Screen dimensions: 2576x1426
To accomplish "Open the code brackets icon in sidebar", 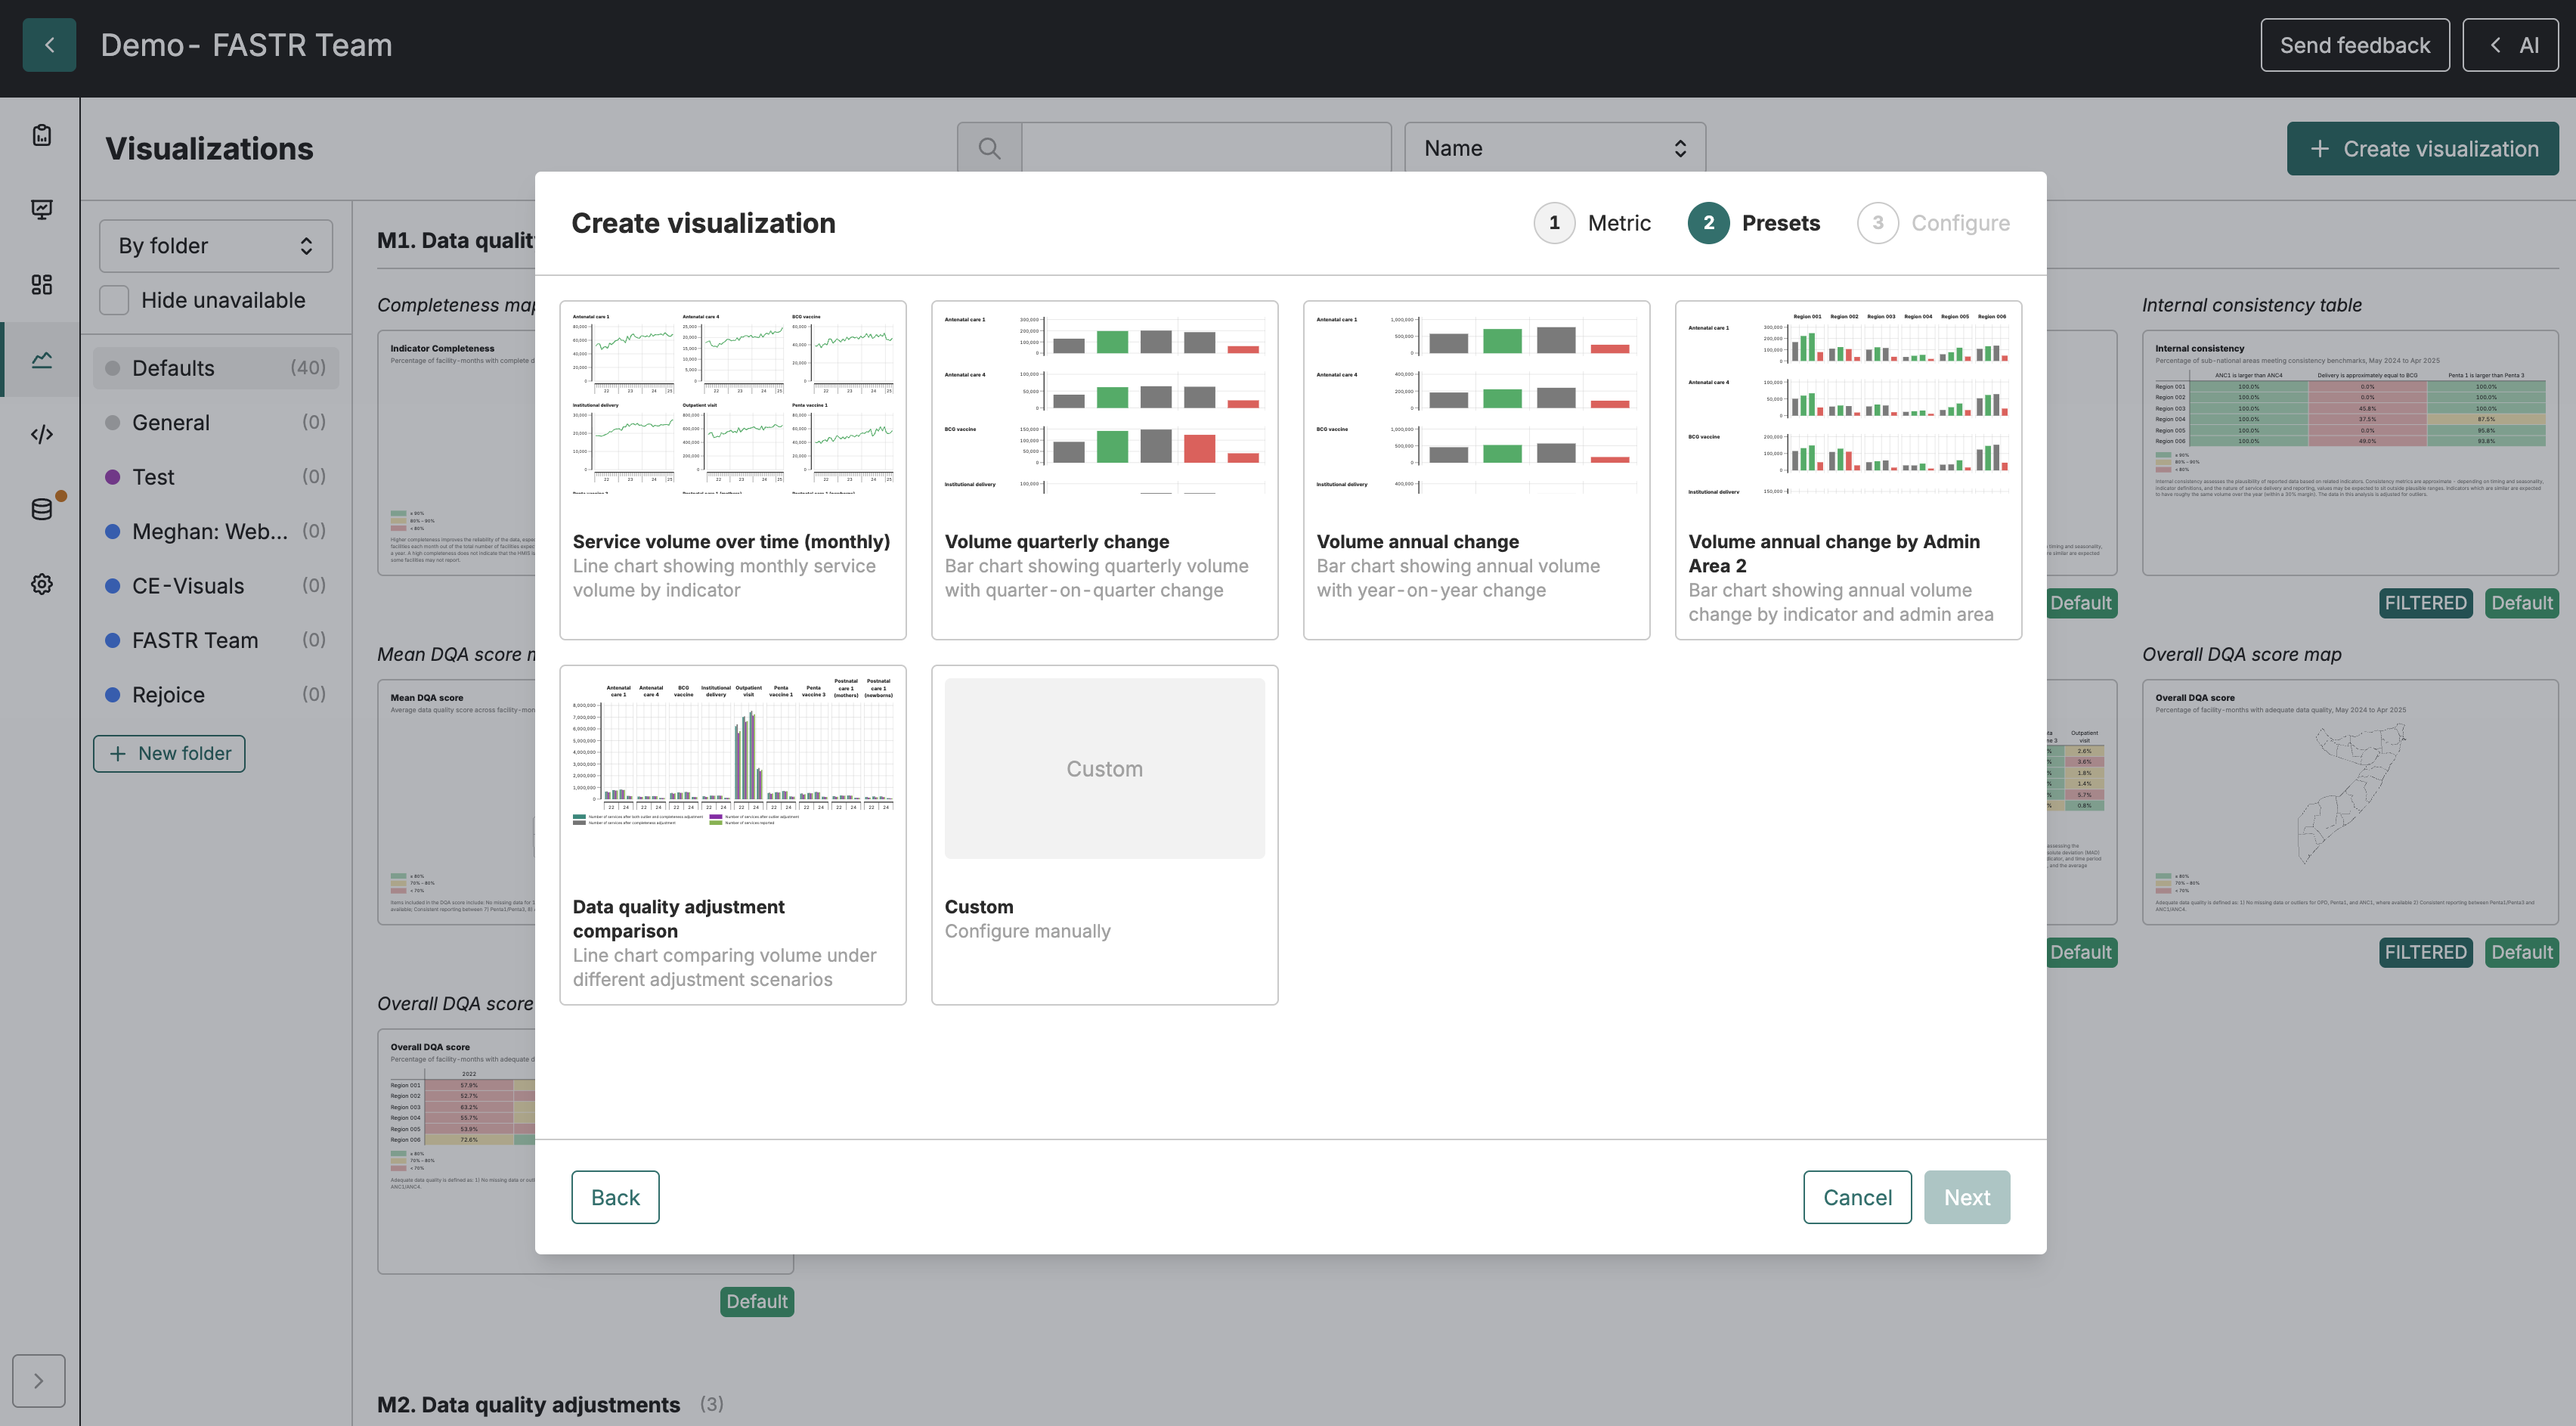I will point(41,434).
